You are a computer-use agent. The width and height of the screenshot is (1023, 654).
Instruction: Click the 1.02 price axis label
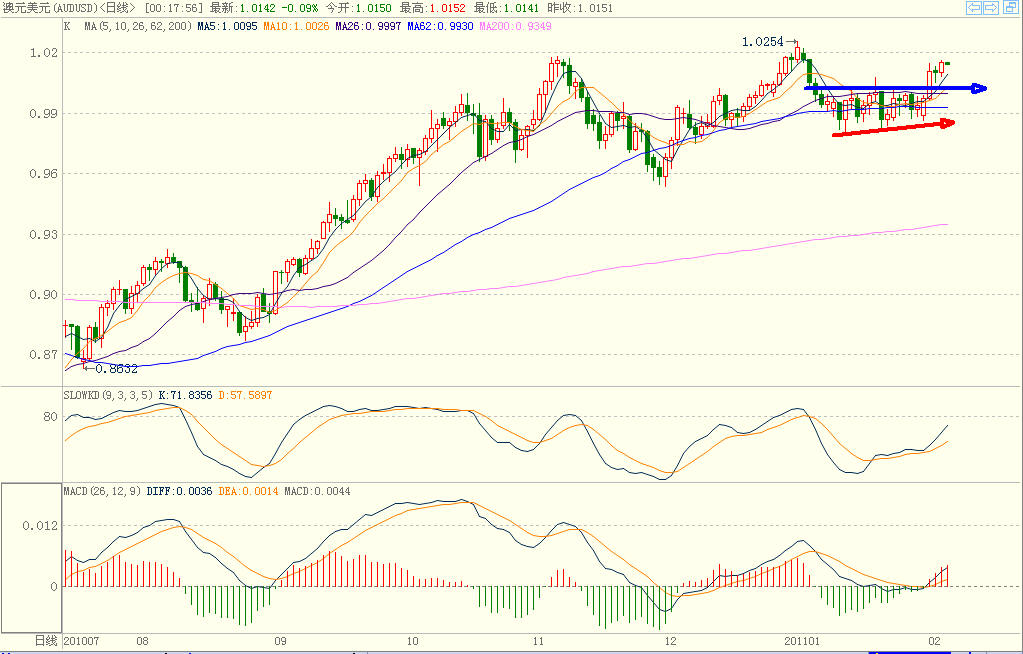[x=44, y=53]
